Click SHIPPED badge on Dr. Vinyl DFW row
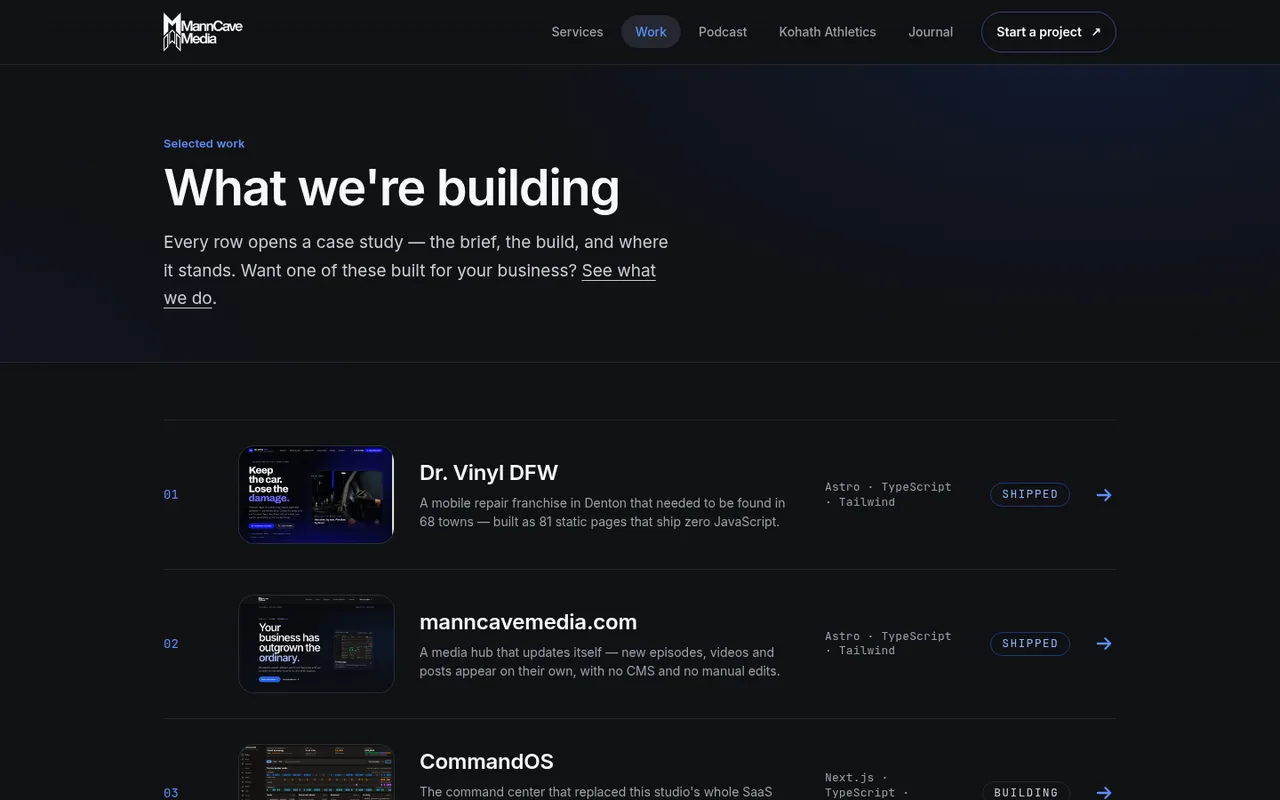 pyautogui.click(x=1030, y=494)
